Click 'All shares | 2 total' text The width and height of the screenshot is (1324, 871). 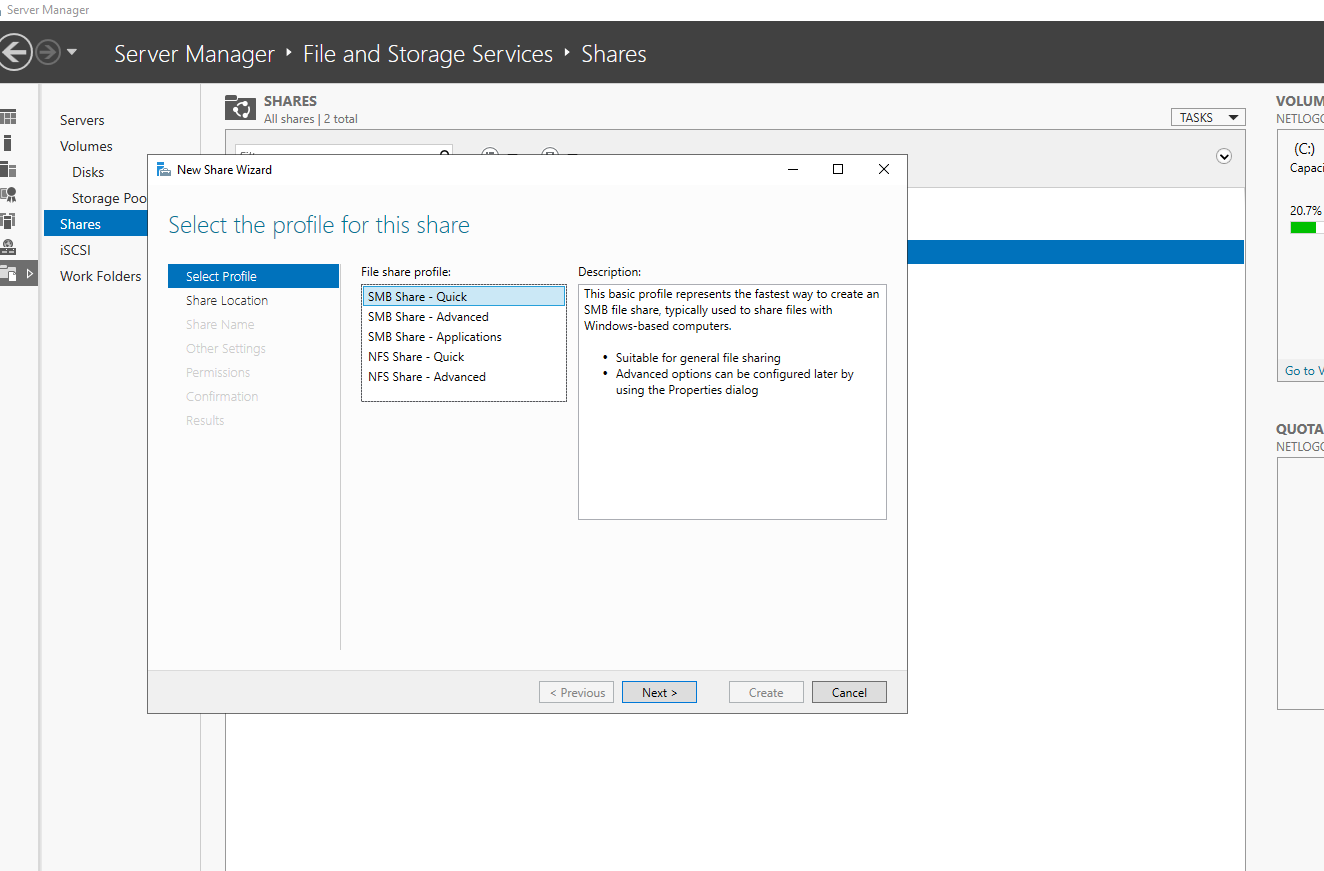coord(310,119)
